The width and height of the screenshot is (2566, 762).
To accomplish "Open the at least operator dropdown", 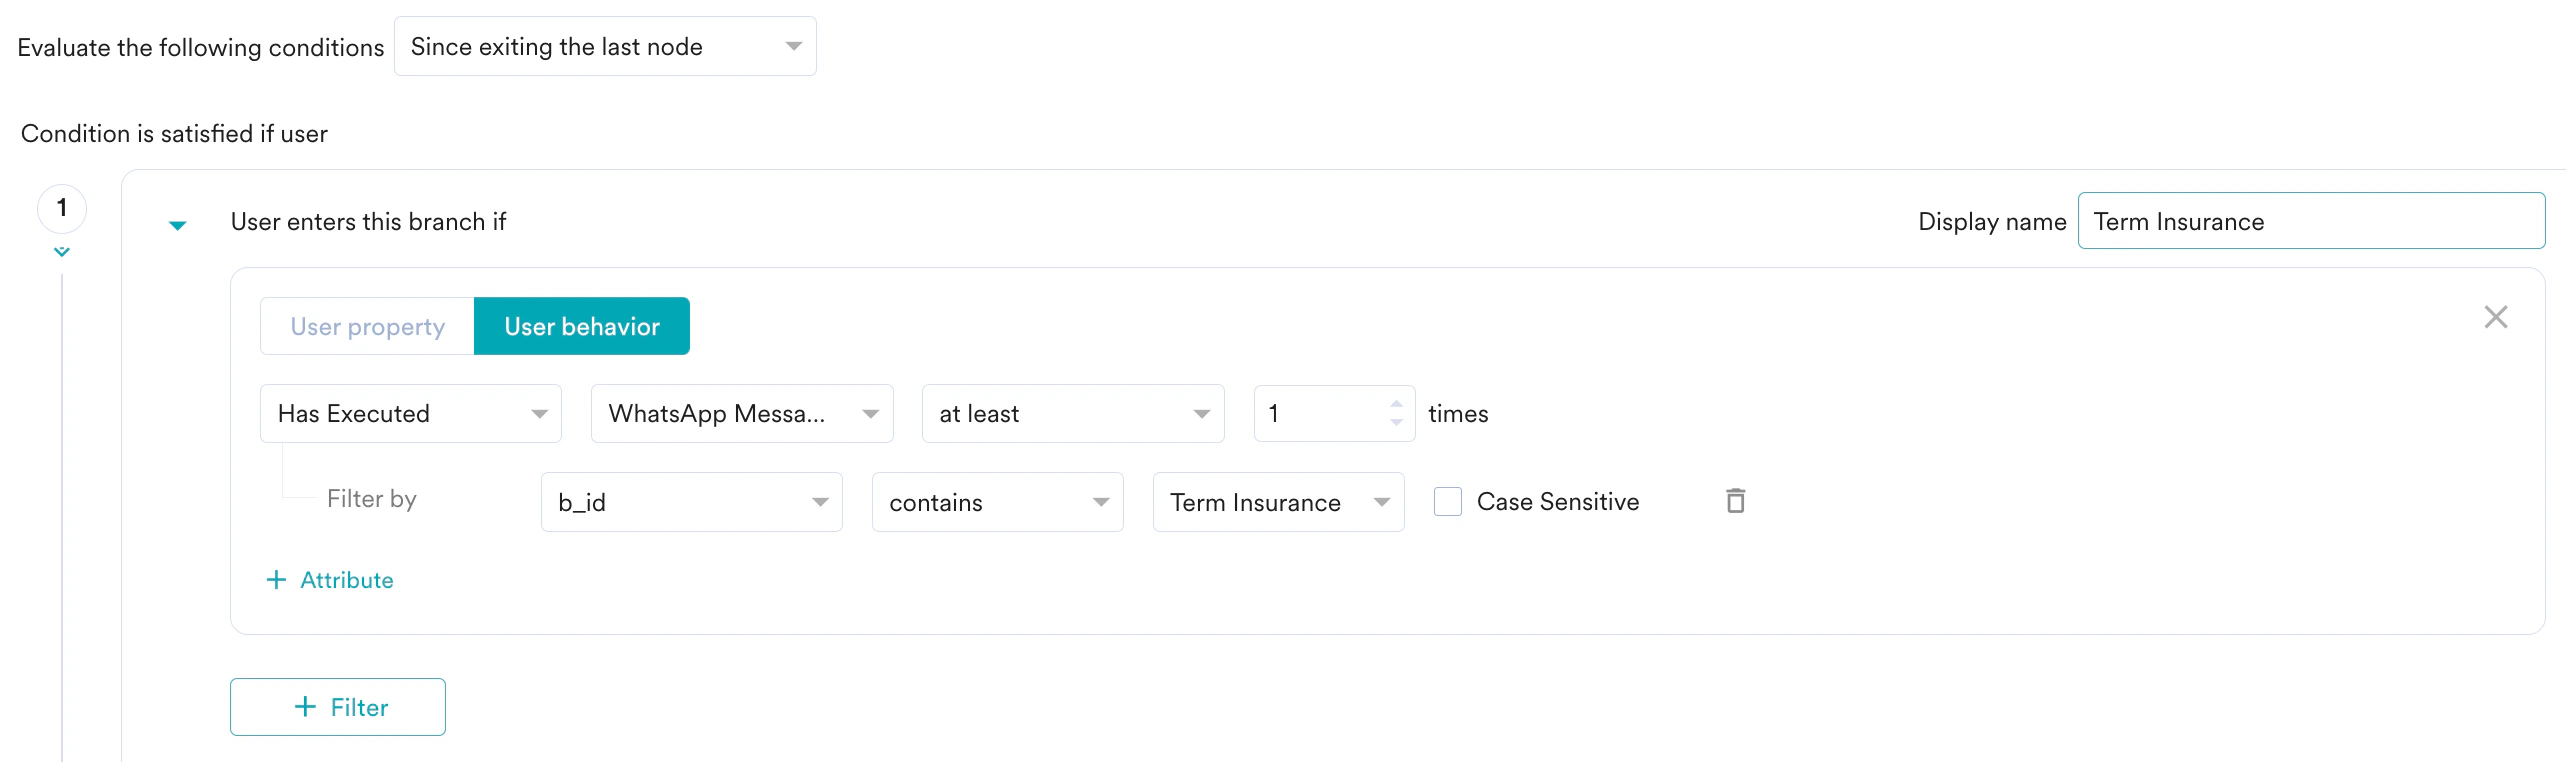I will (1073, 414).
